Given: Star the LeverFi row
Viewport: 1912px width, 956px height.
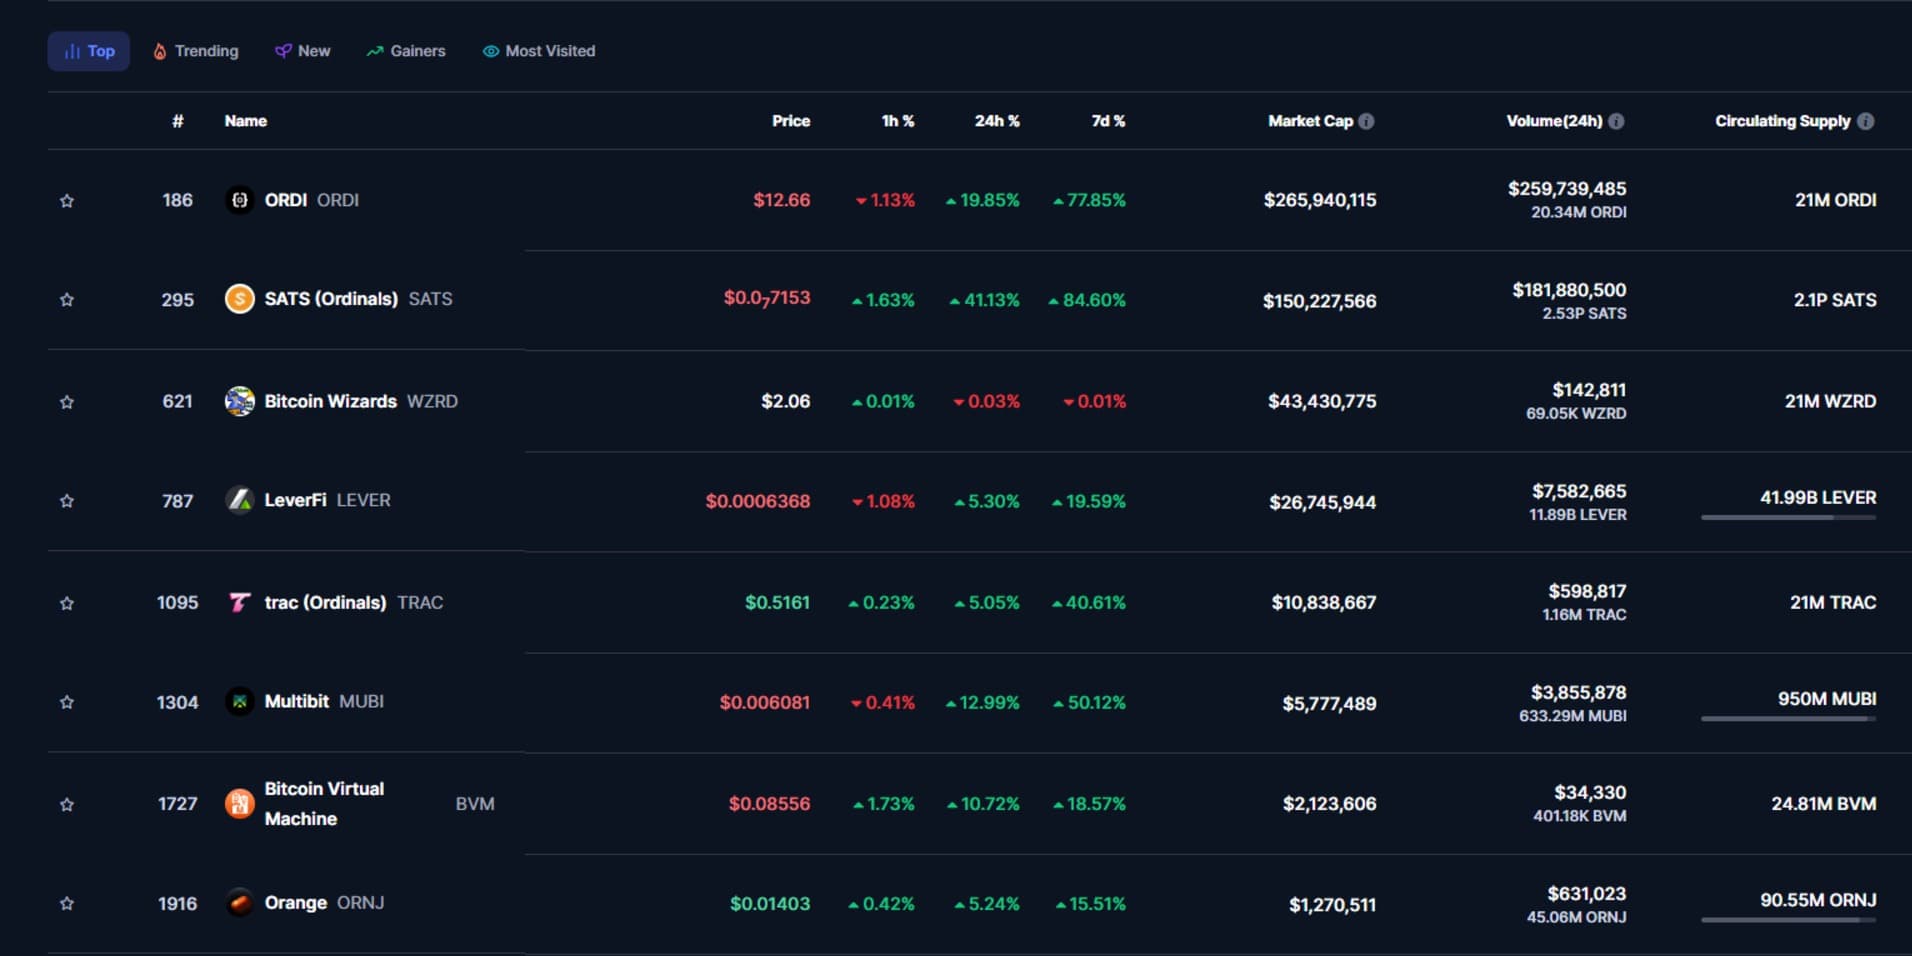Looking at the screenshot, I should click(x=67, y=501).
